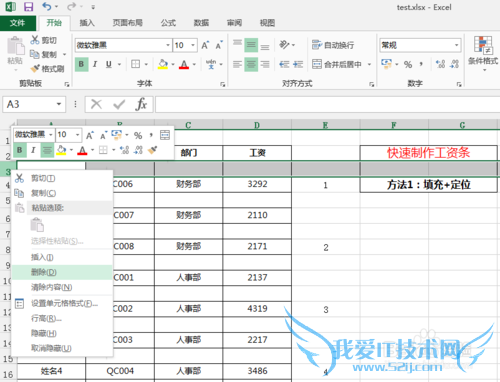Screen dimensions: 500x382
Task: Open the ribbon font name dropdown
Action: click(168, 45)
